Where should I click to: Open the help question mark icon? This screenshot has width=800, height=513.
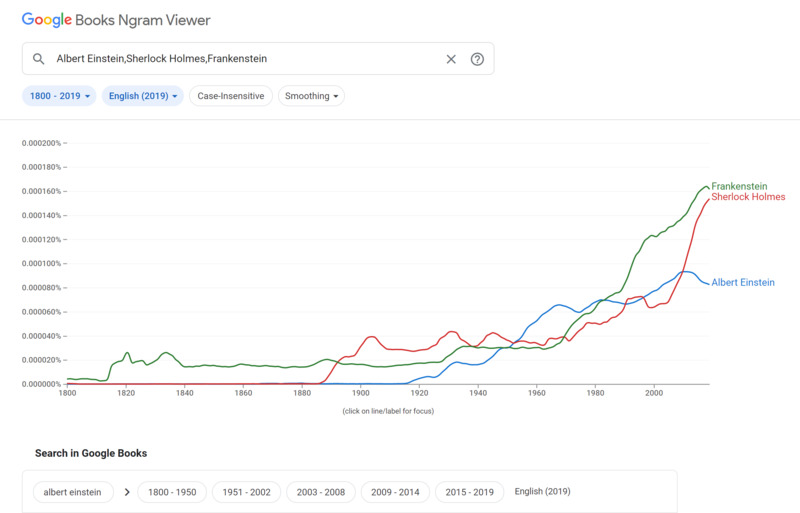[477, 59]
